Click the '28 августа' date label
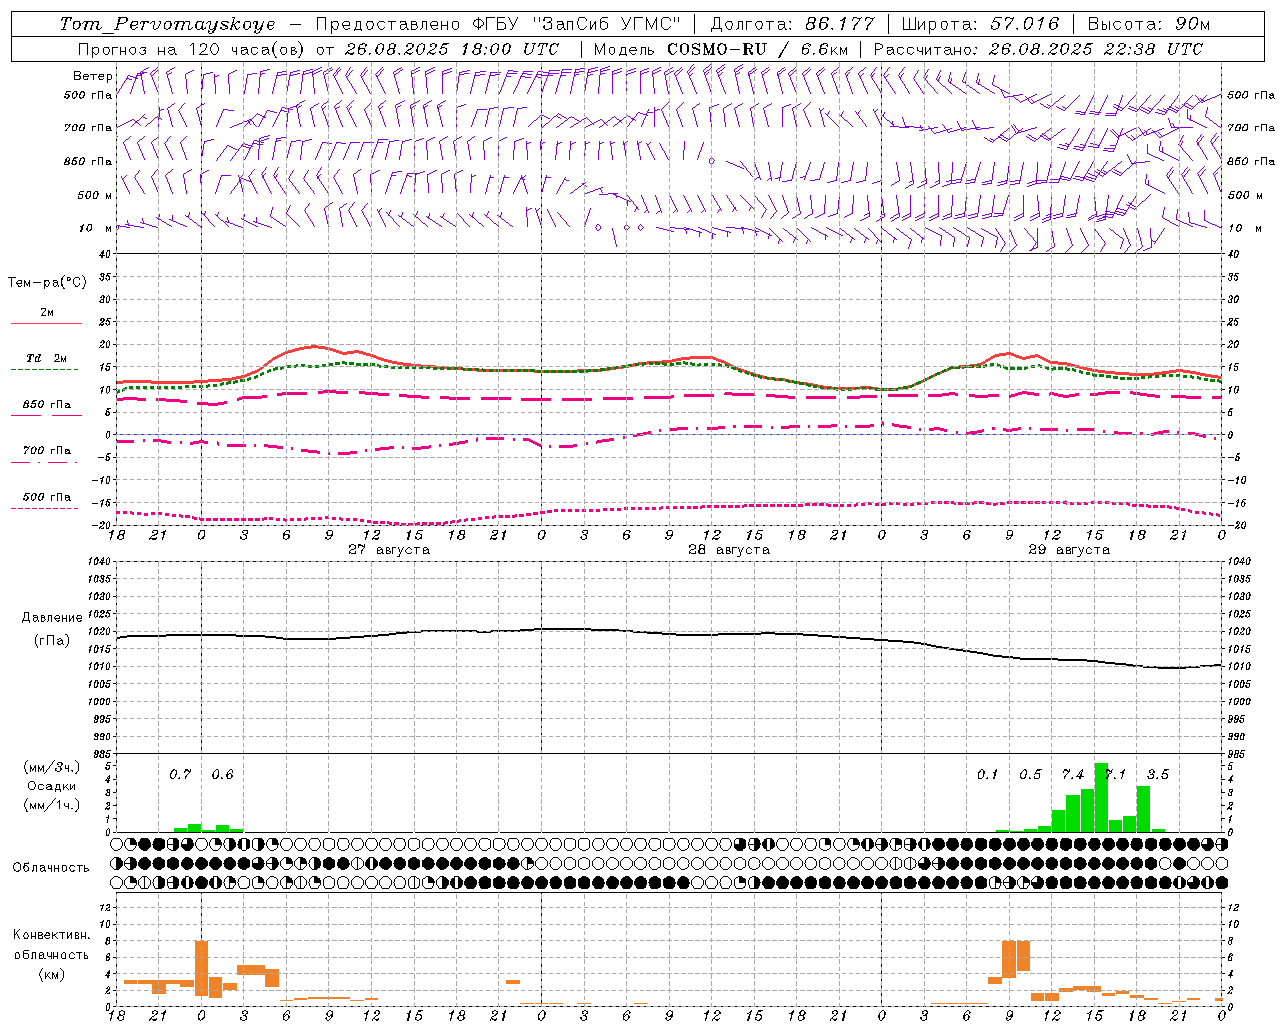 coord(729,550)
